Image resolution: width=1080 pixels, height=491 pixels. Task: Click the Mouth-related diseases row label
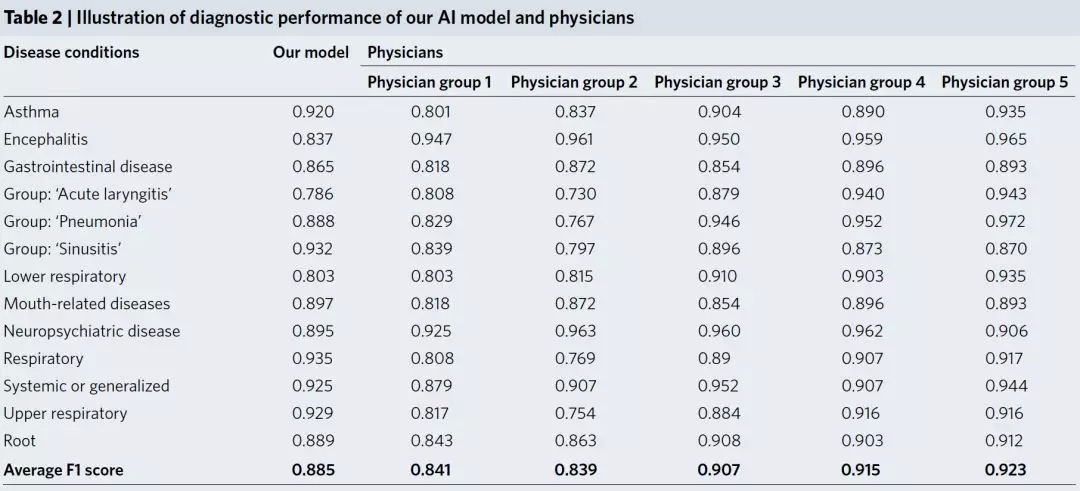[87, 304]
